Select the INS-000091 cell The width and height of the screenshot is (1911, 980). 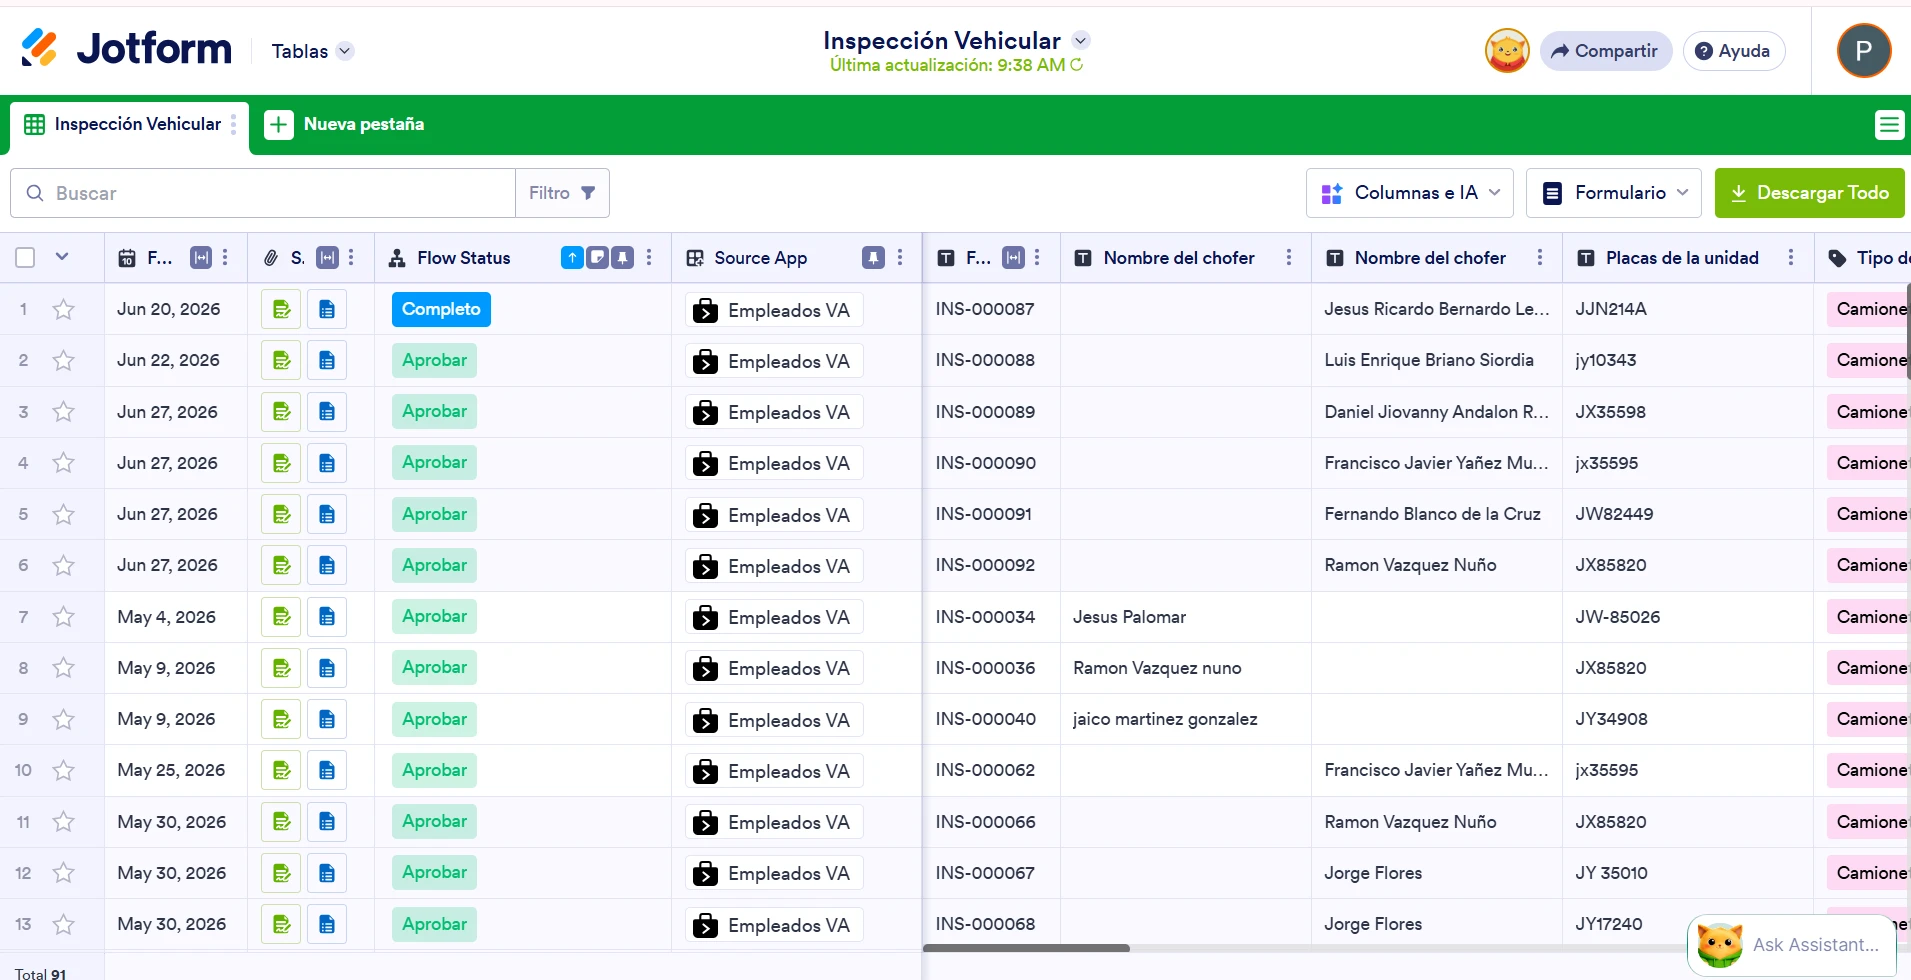tap(991, 515)
